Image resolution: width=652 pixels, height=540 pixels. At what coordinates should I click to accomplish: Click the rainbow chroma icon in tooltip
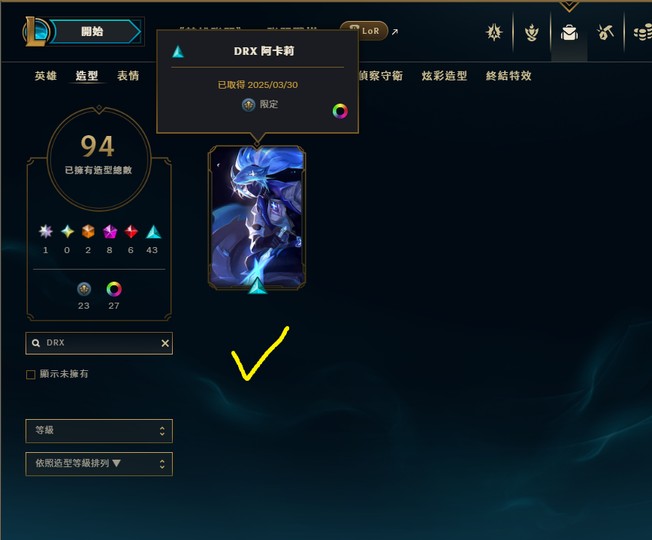click(x=340, y=111)
